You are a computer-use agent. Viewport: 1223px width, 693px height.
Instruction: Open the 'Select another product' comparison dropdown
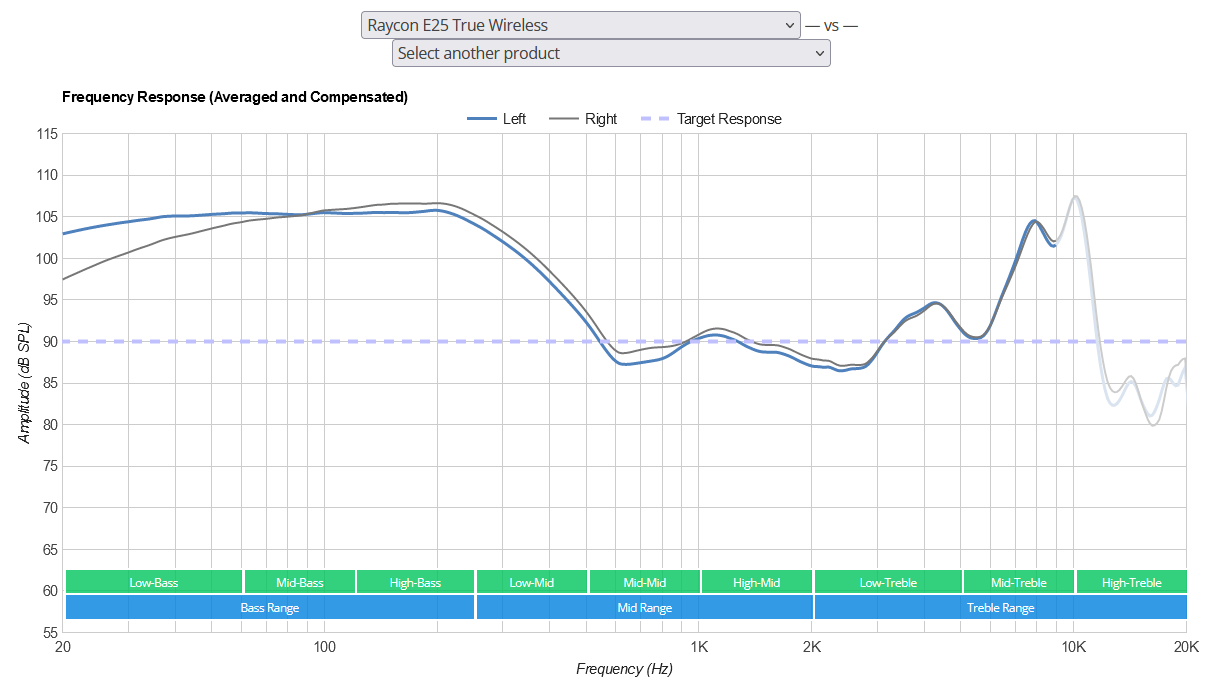pyautogui.click(x=611, y=53)
